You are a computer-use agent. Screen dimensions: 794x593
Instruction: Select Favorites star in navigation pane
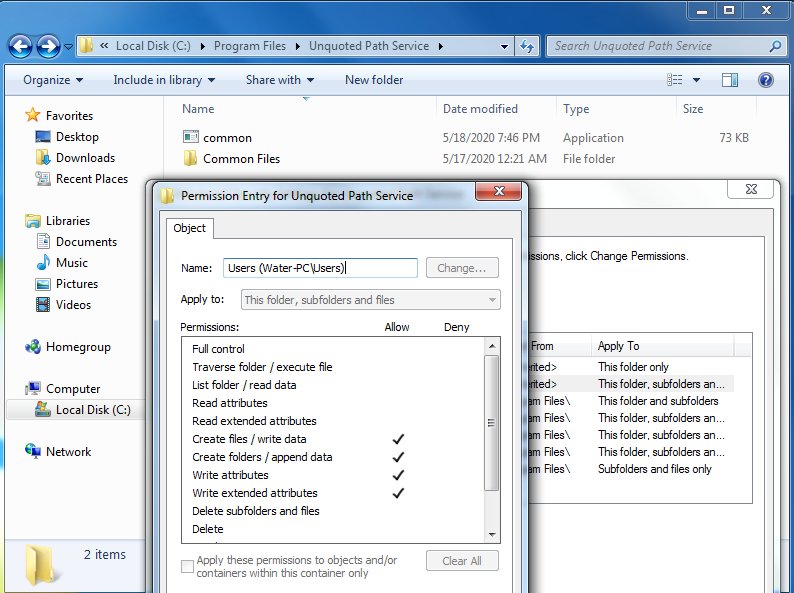click(x=32, y=115)
